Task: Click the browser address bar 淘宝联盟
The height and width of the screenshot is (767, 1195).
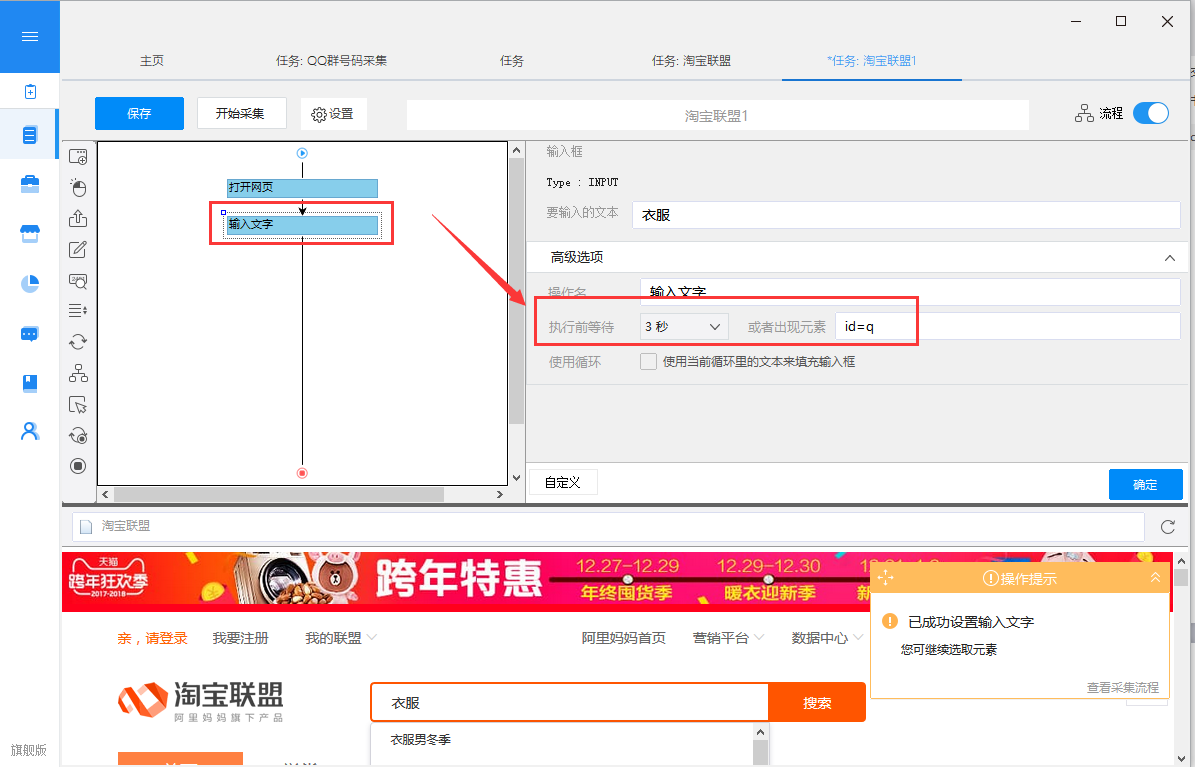Action: tap(608, 526)
